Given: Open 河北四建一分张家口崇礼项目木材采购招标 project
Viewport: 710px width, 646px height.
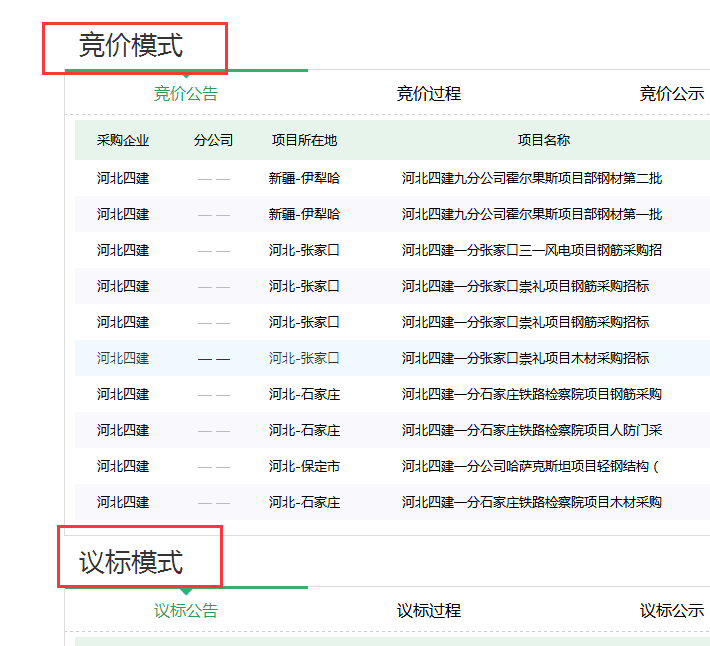Looking at the screenshot, I should 526,359.
